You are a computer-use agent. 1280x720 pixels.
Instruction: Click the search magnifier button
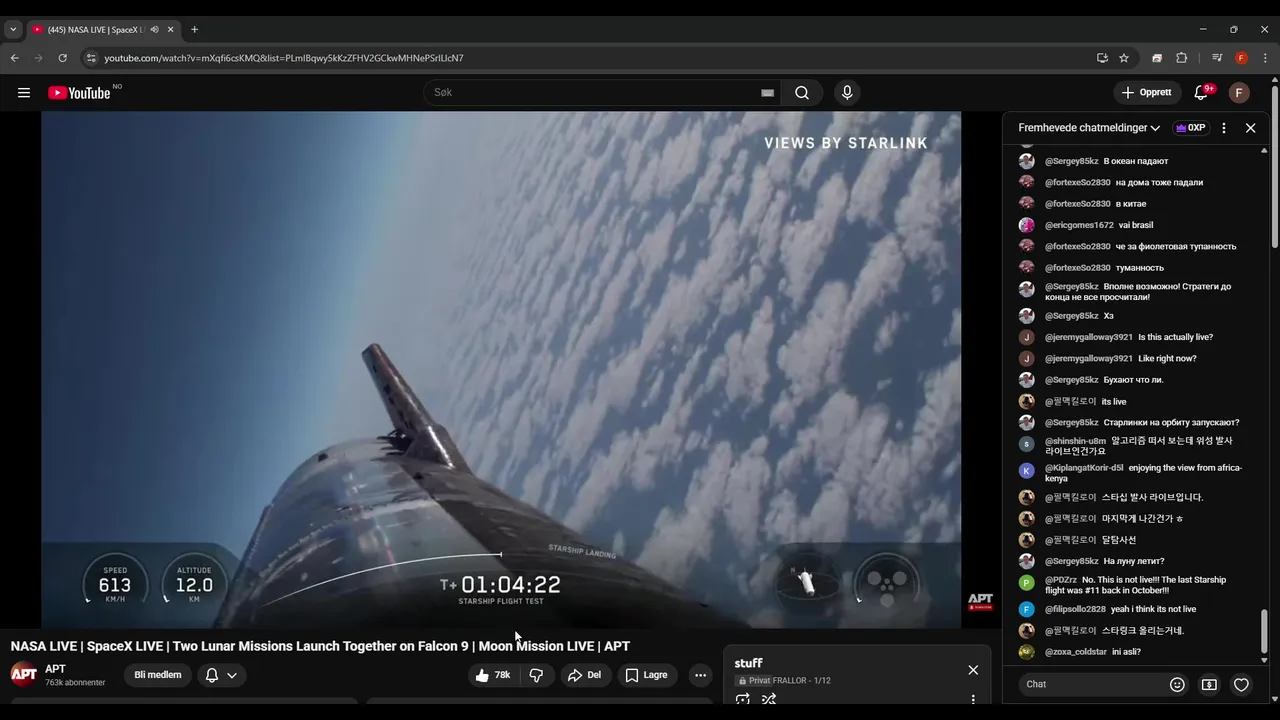tap(802, 93)
